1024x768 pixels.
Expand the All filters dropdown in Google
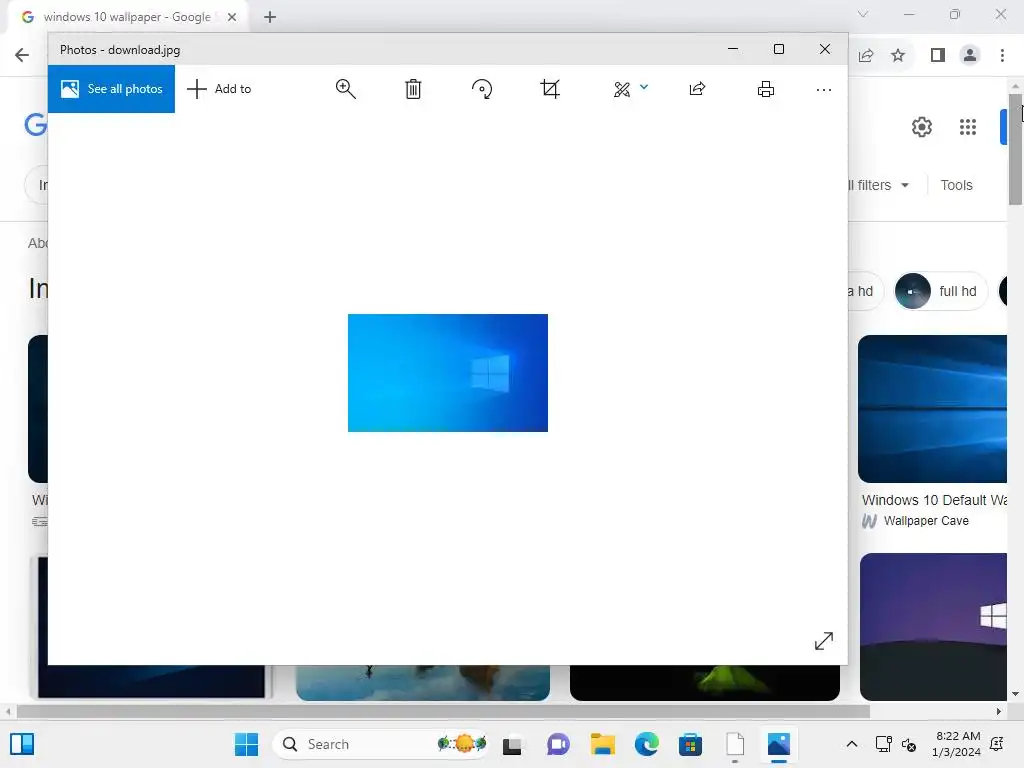click(879, 185)
